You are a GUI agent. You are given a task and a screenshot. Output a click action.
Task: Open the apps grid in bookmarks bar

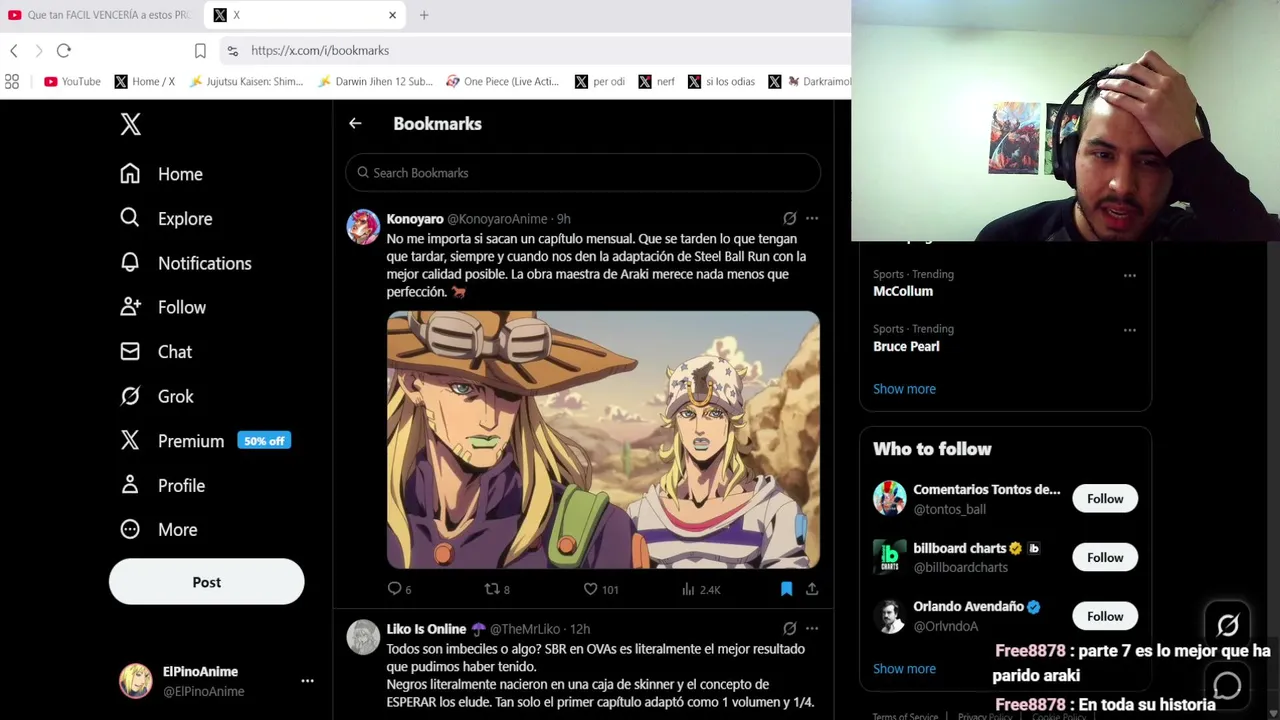12,81
